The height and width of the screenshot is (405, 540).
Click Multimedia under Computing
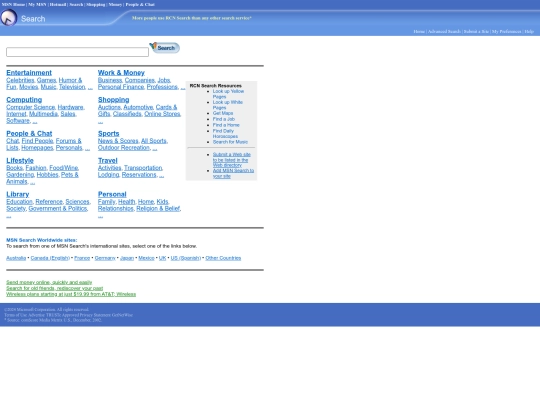coord(43,114)
